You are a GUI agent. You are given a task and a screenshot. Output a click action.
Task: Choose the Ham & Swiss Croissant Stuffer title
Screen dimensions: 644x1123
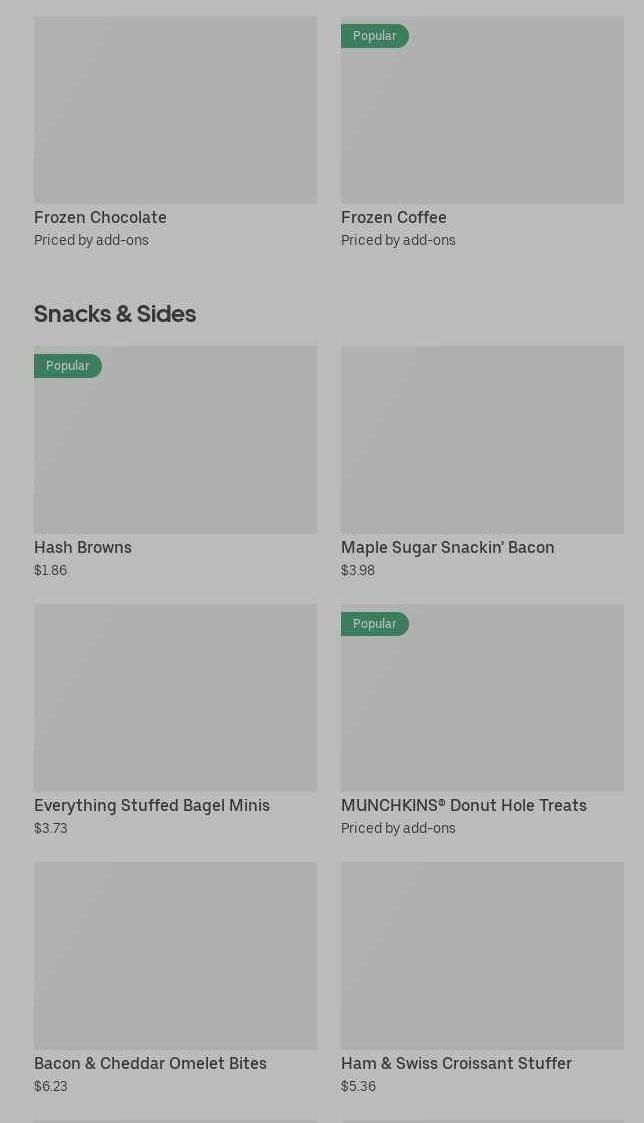pyautogui.click(x=456, y=1063)
